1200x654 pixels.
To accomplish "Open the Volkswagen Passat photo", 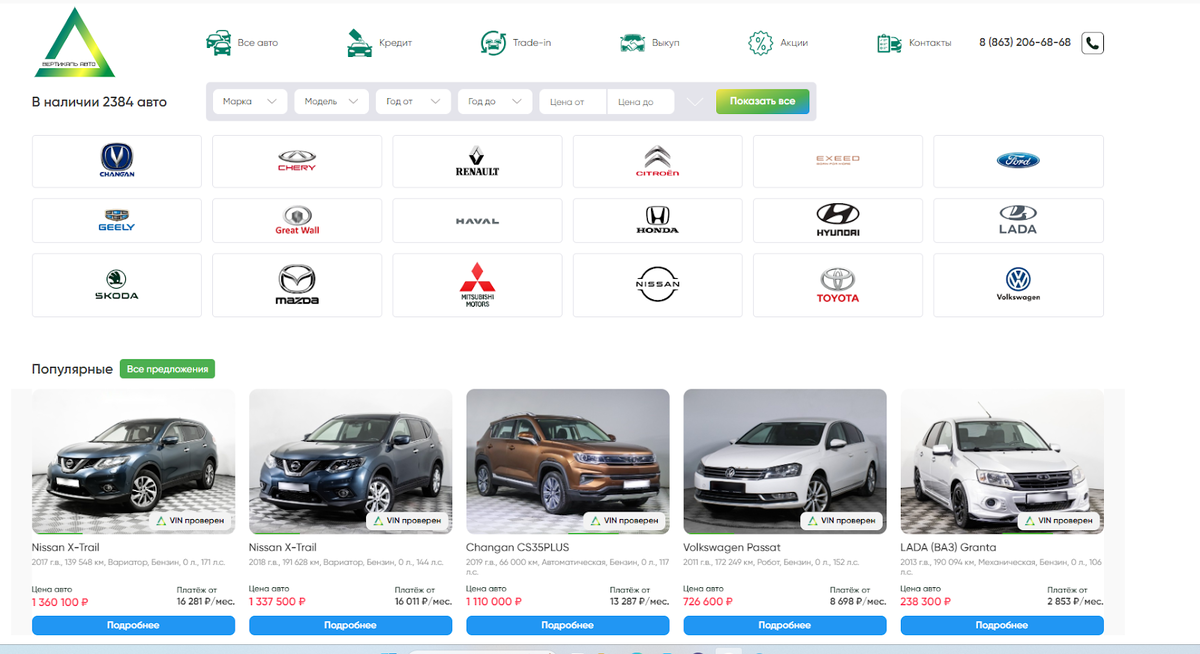I will click(785, 462).
